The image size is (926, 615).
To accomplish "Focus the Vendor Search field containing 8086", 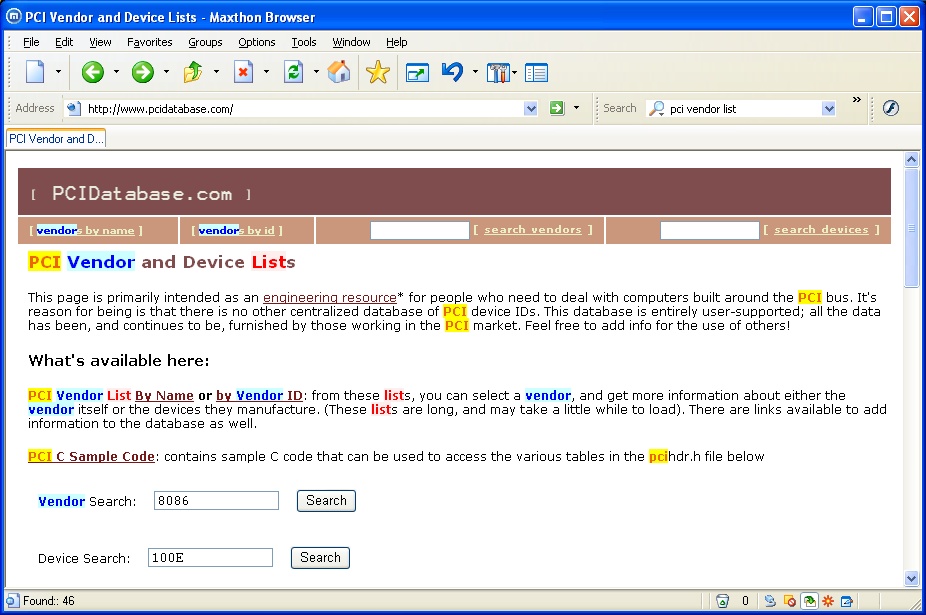I will pos(216,500).
